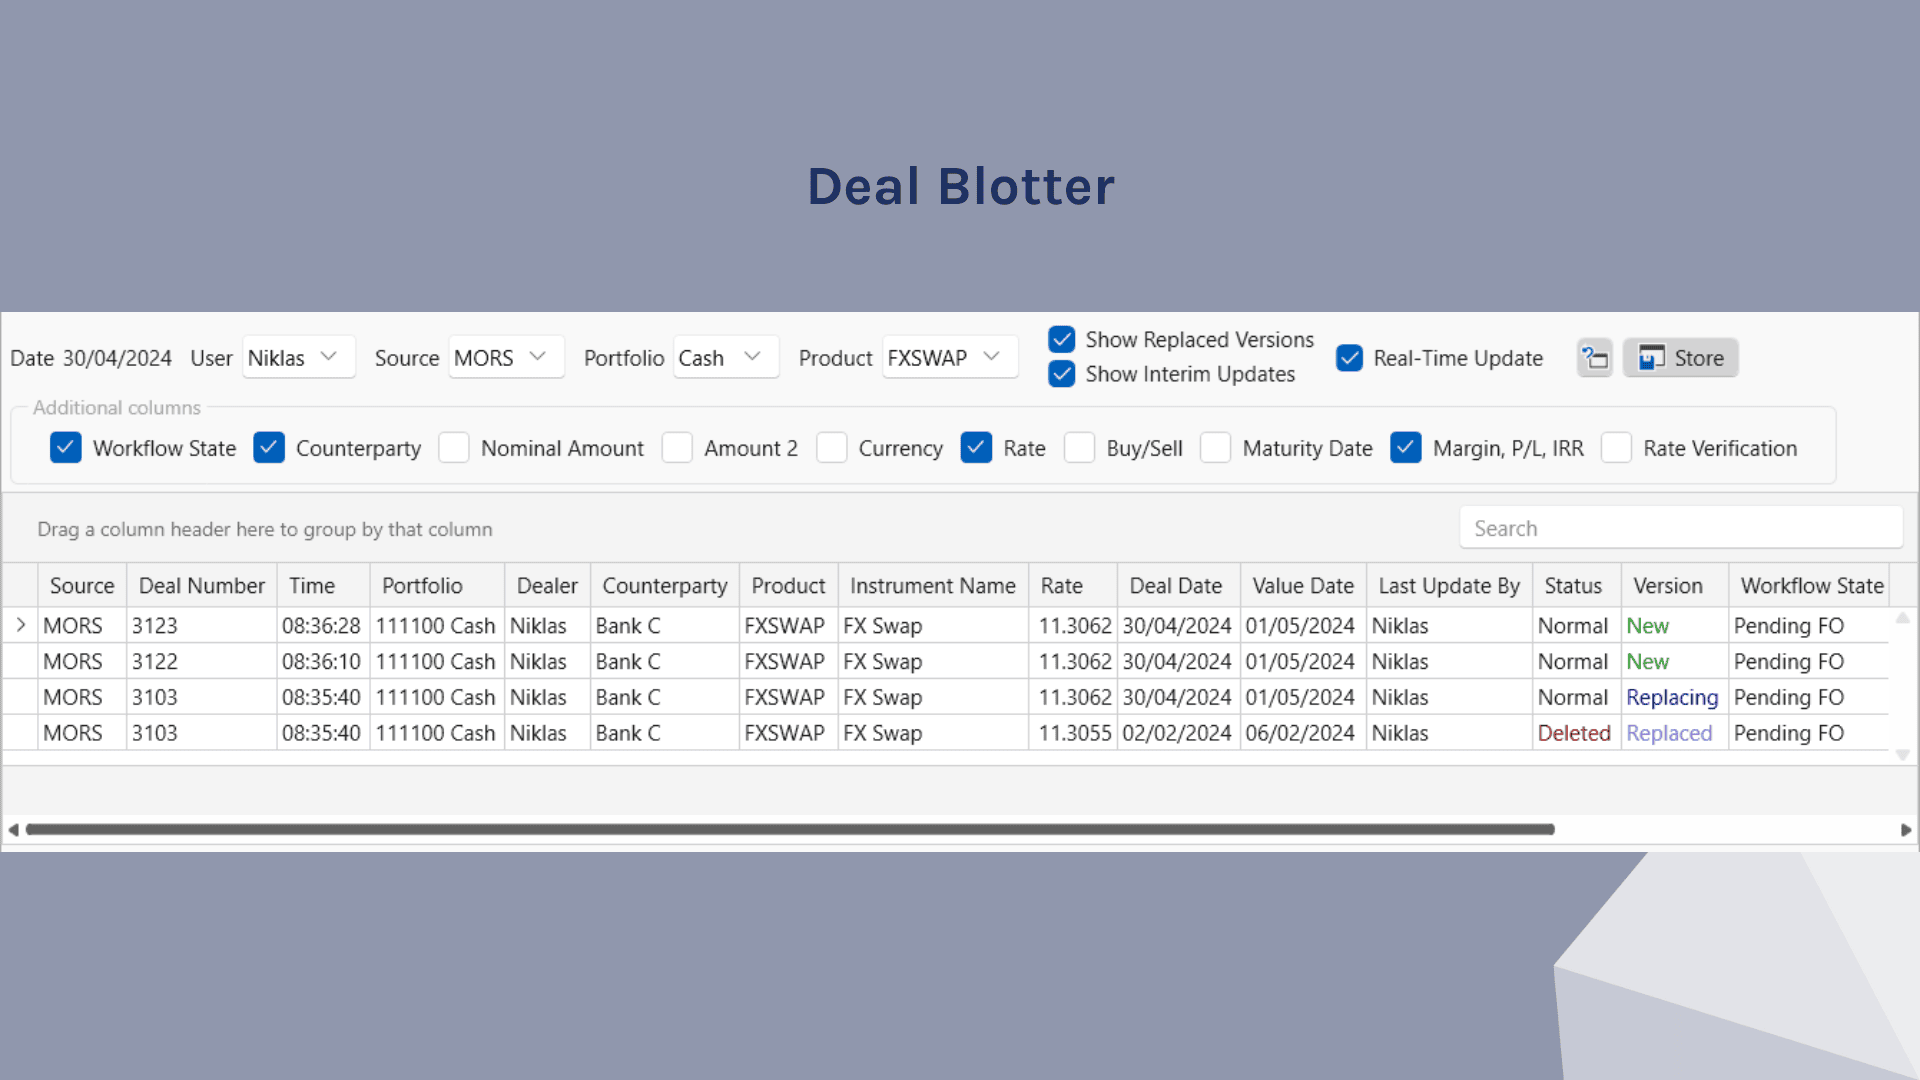The width and height of the screenshot is (1920, 1080).
Task: Click the Store button
Action: pos(1681,358)
